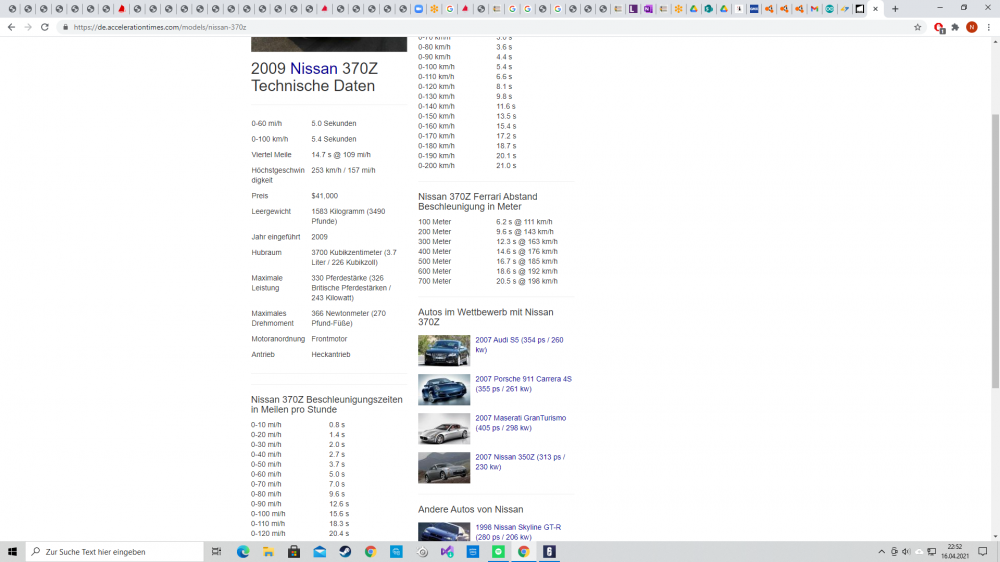Select the 'Frontmotor' value

[329, 339]
